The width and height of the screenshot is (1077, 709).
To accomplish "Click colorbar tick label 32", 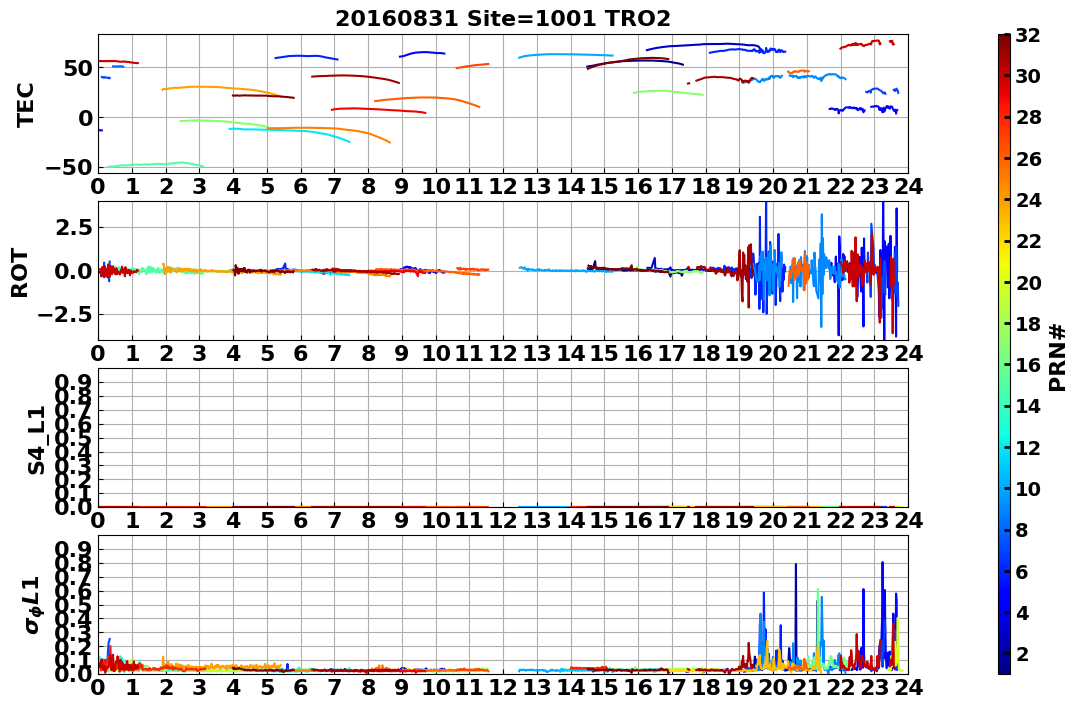I will coord(1028,35).
